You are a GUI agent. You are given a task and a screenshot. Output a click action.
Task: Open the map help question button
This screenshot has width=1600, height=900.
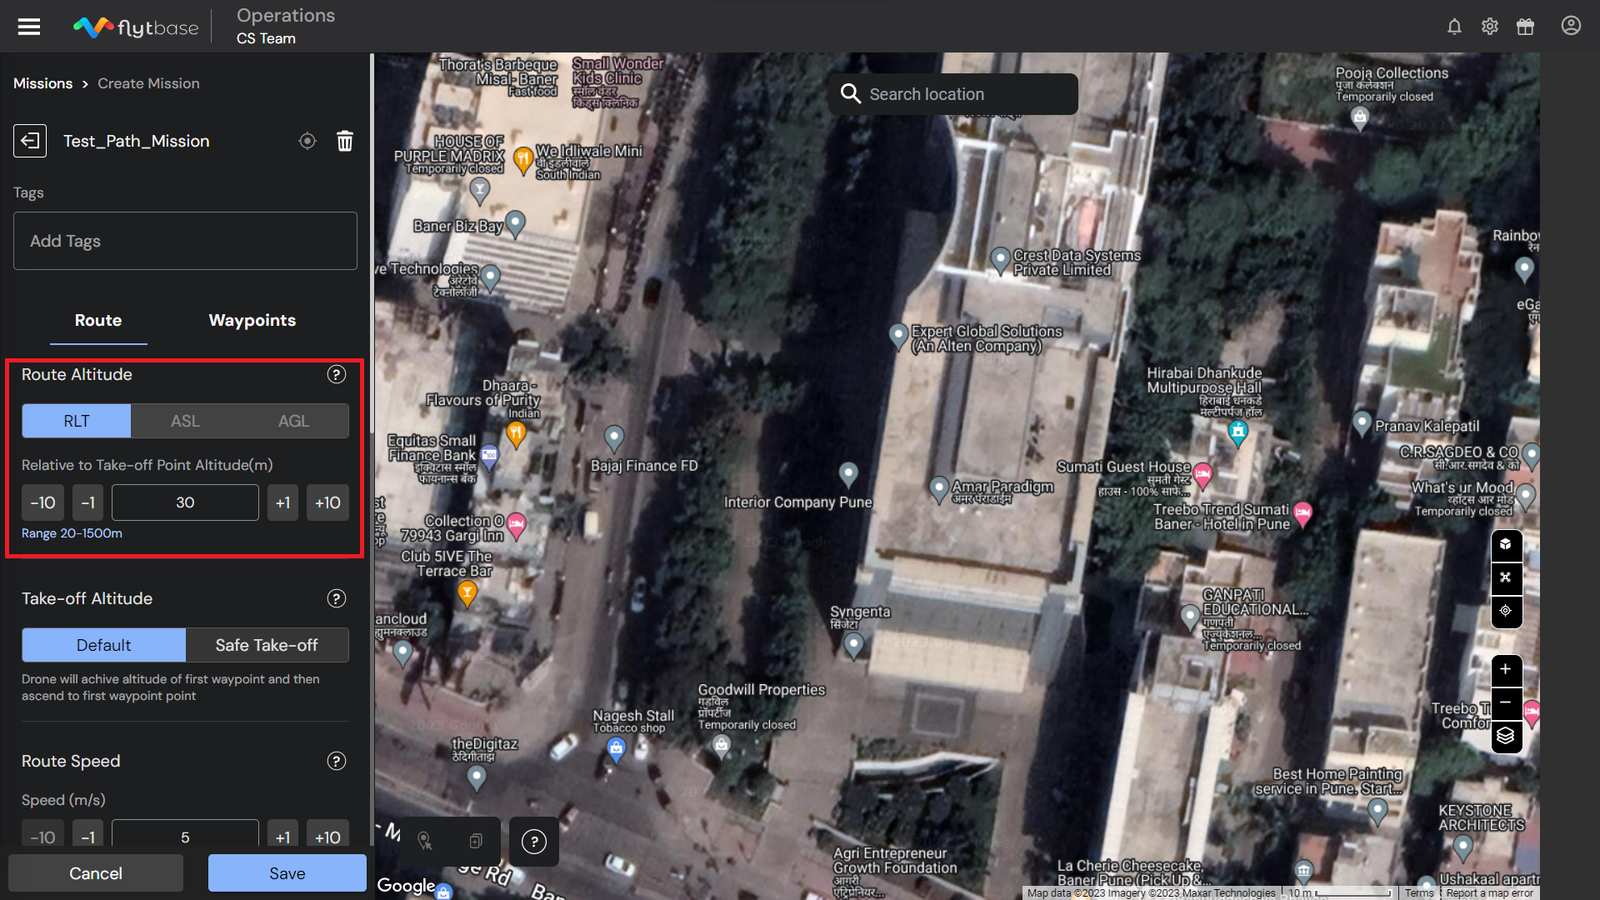[x=534, y=842]
